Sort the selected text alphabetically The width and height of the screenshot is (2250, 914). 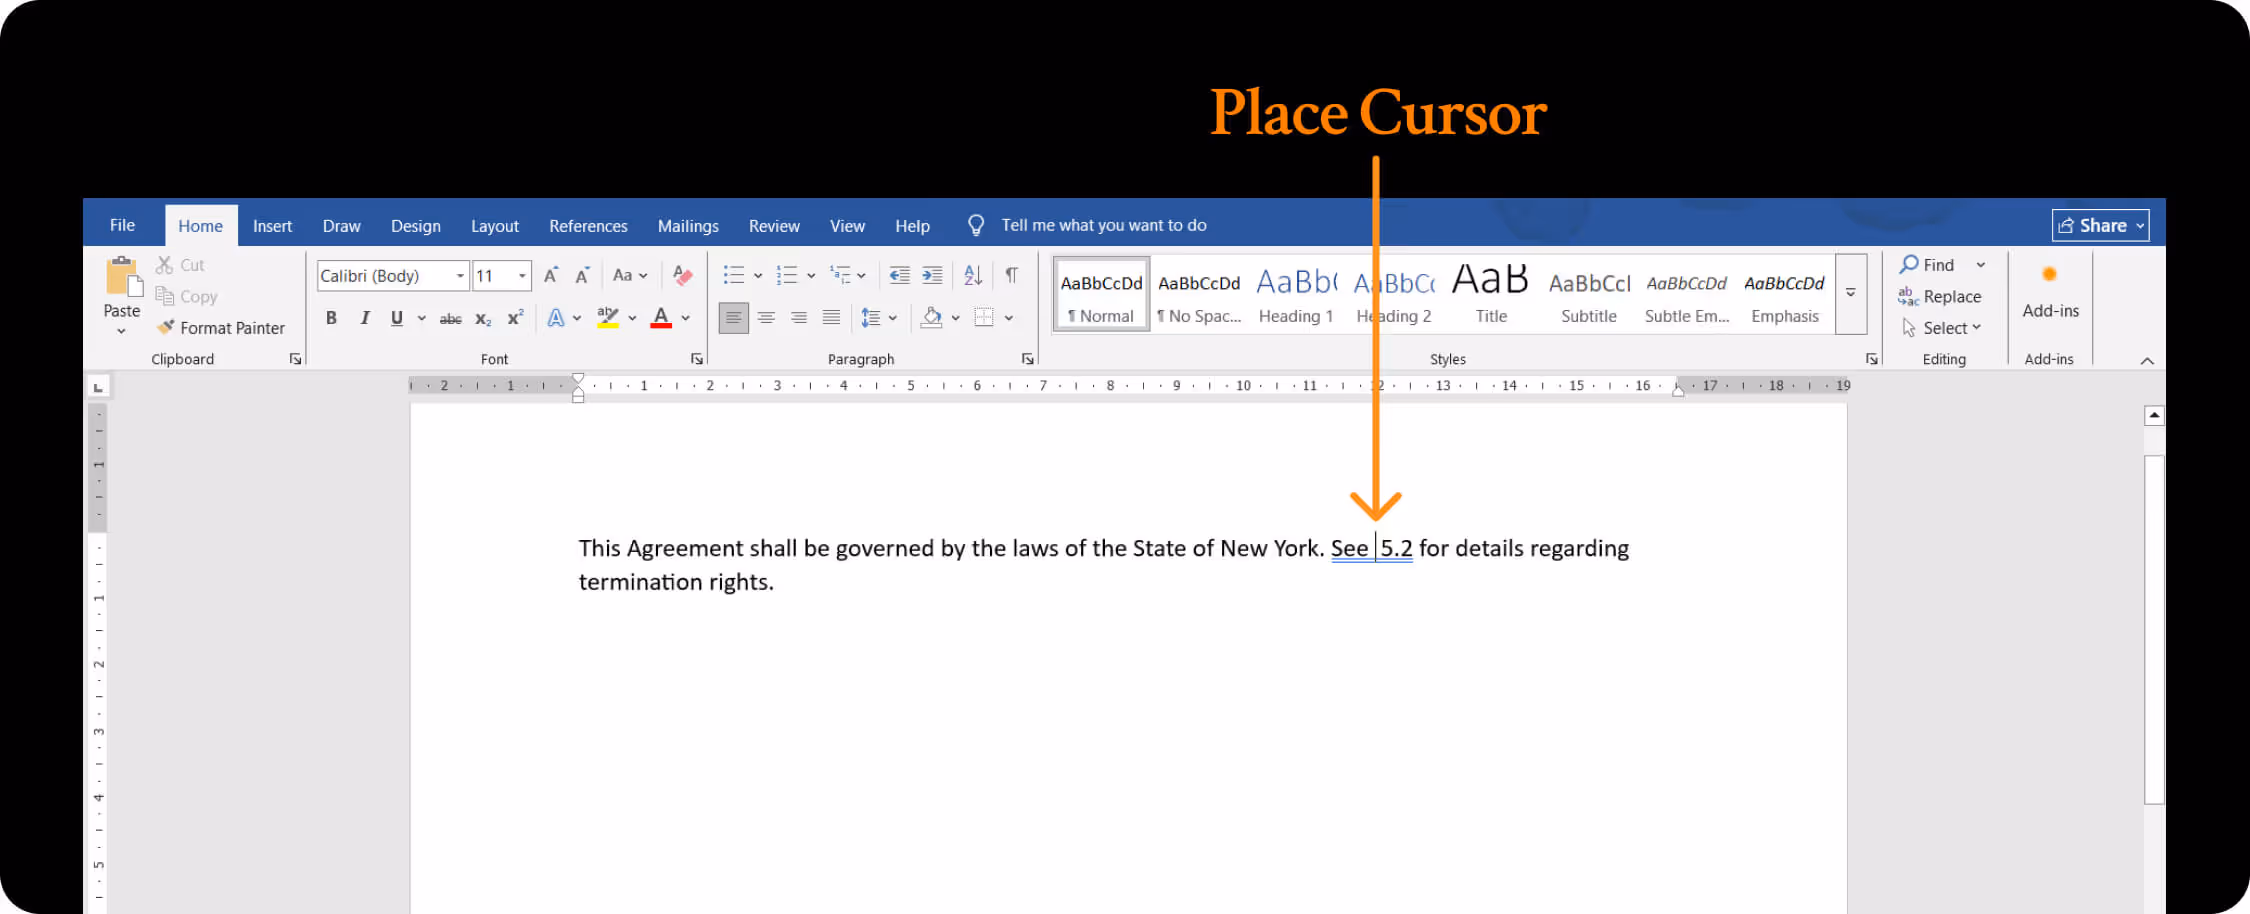[x=973, y=275]
